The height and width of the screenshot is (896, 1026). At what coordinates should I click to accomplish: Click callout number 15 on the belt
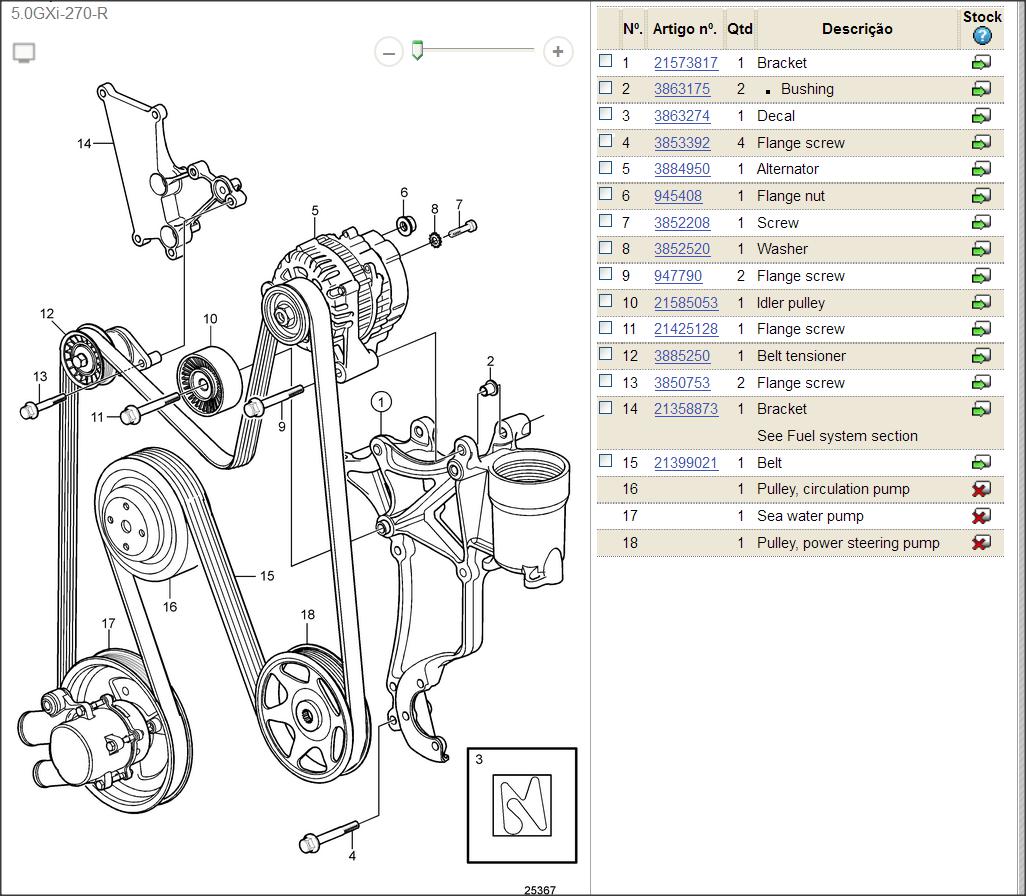click(267, 576)
